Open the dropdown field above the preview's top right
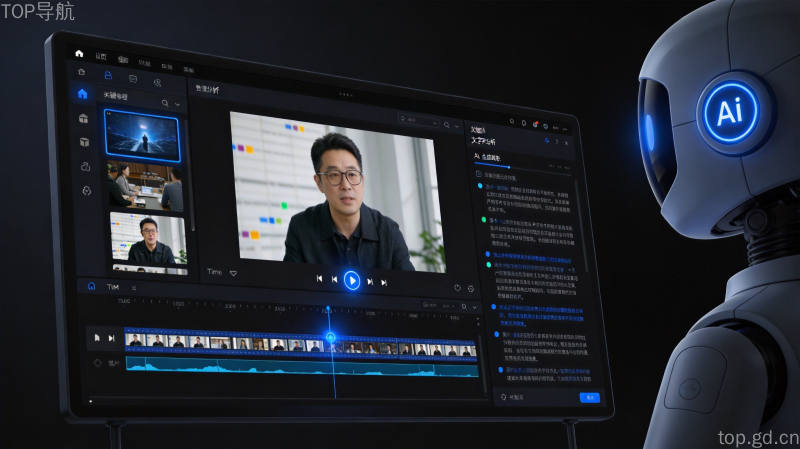 419,121
